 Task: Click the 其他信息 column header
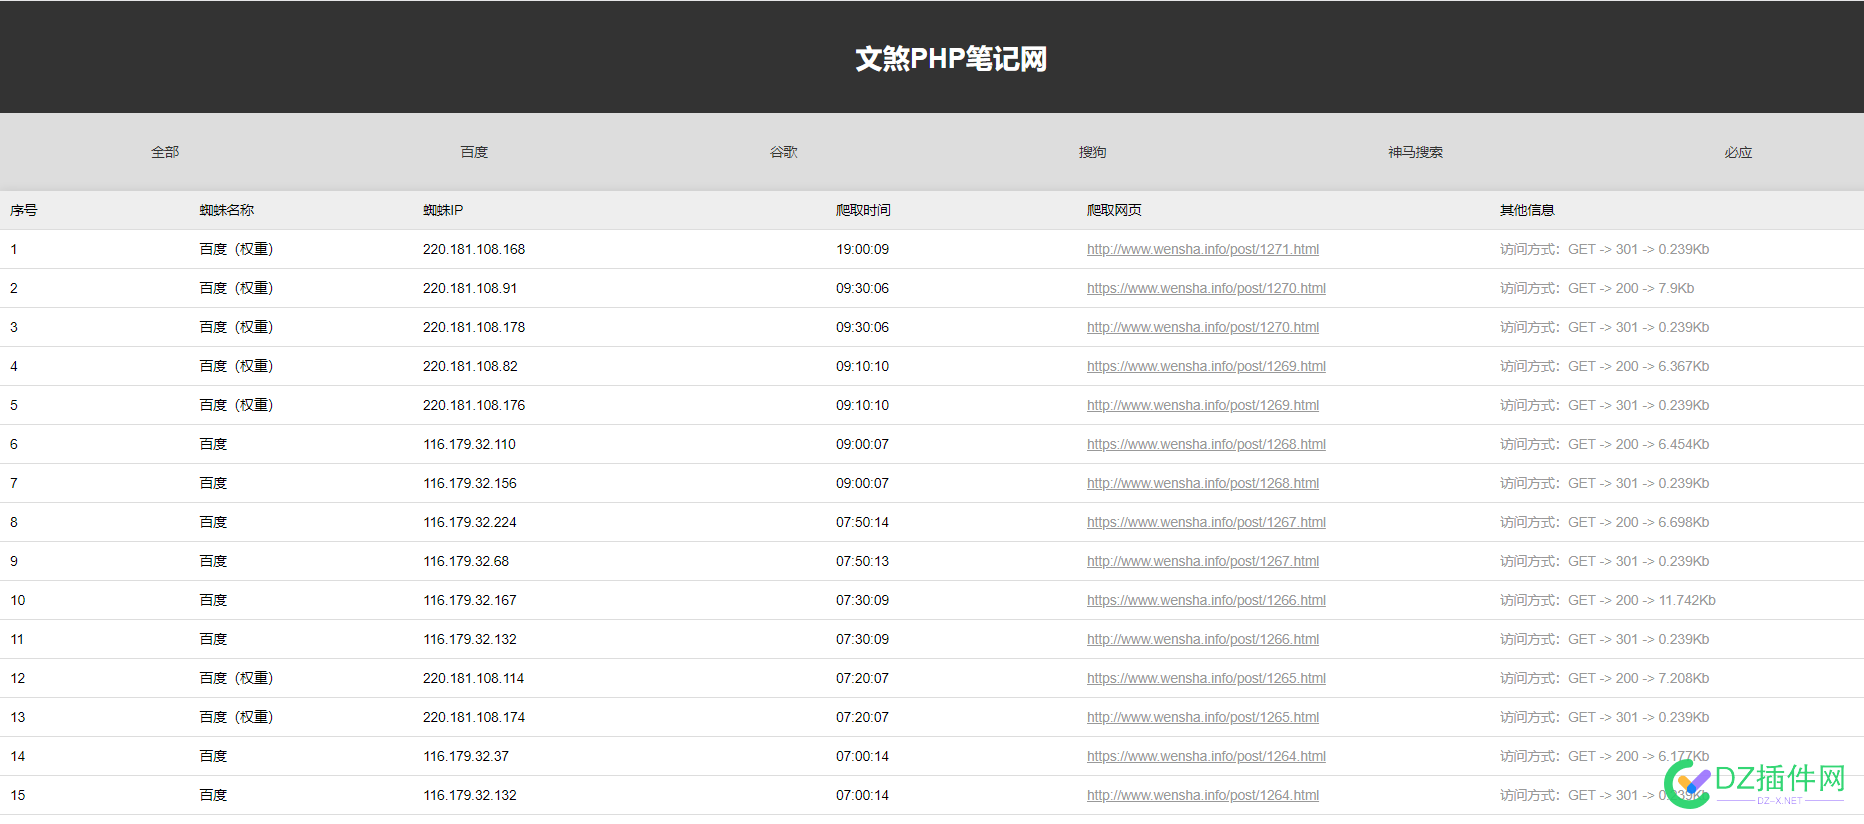(1527, 210)
